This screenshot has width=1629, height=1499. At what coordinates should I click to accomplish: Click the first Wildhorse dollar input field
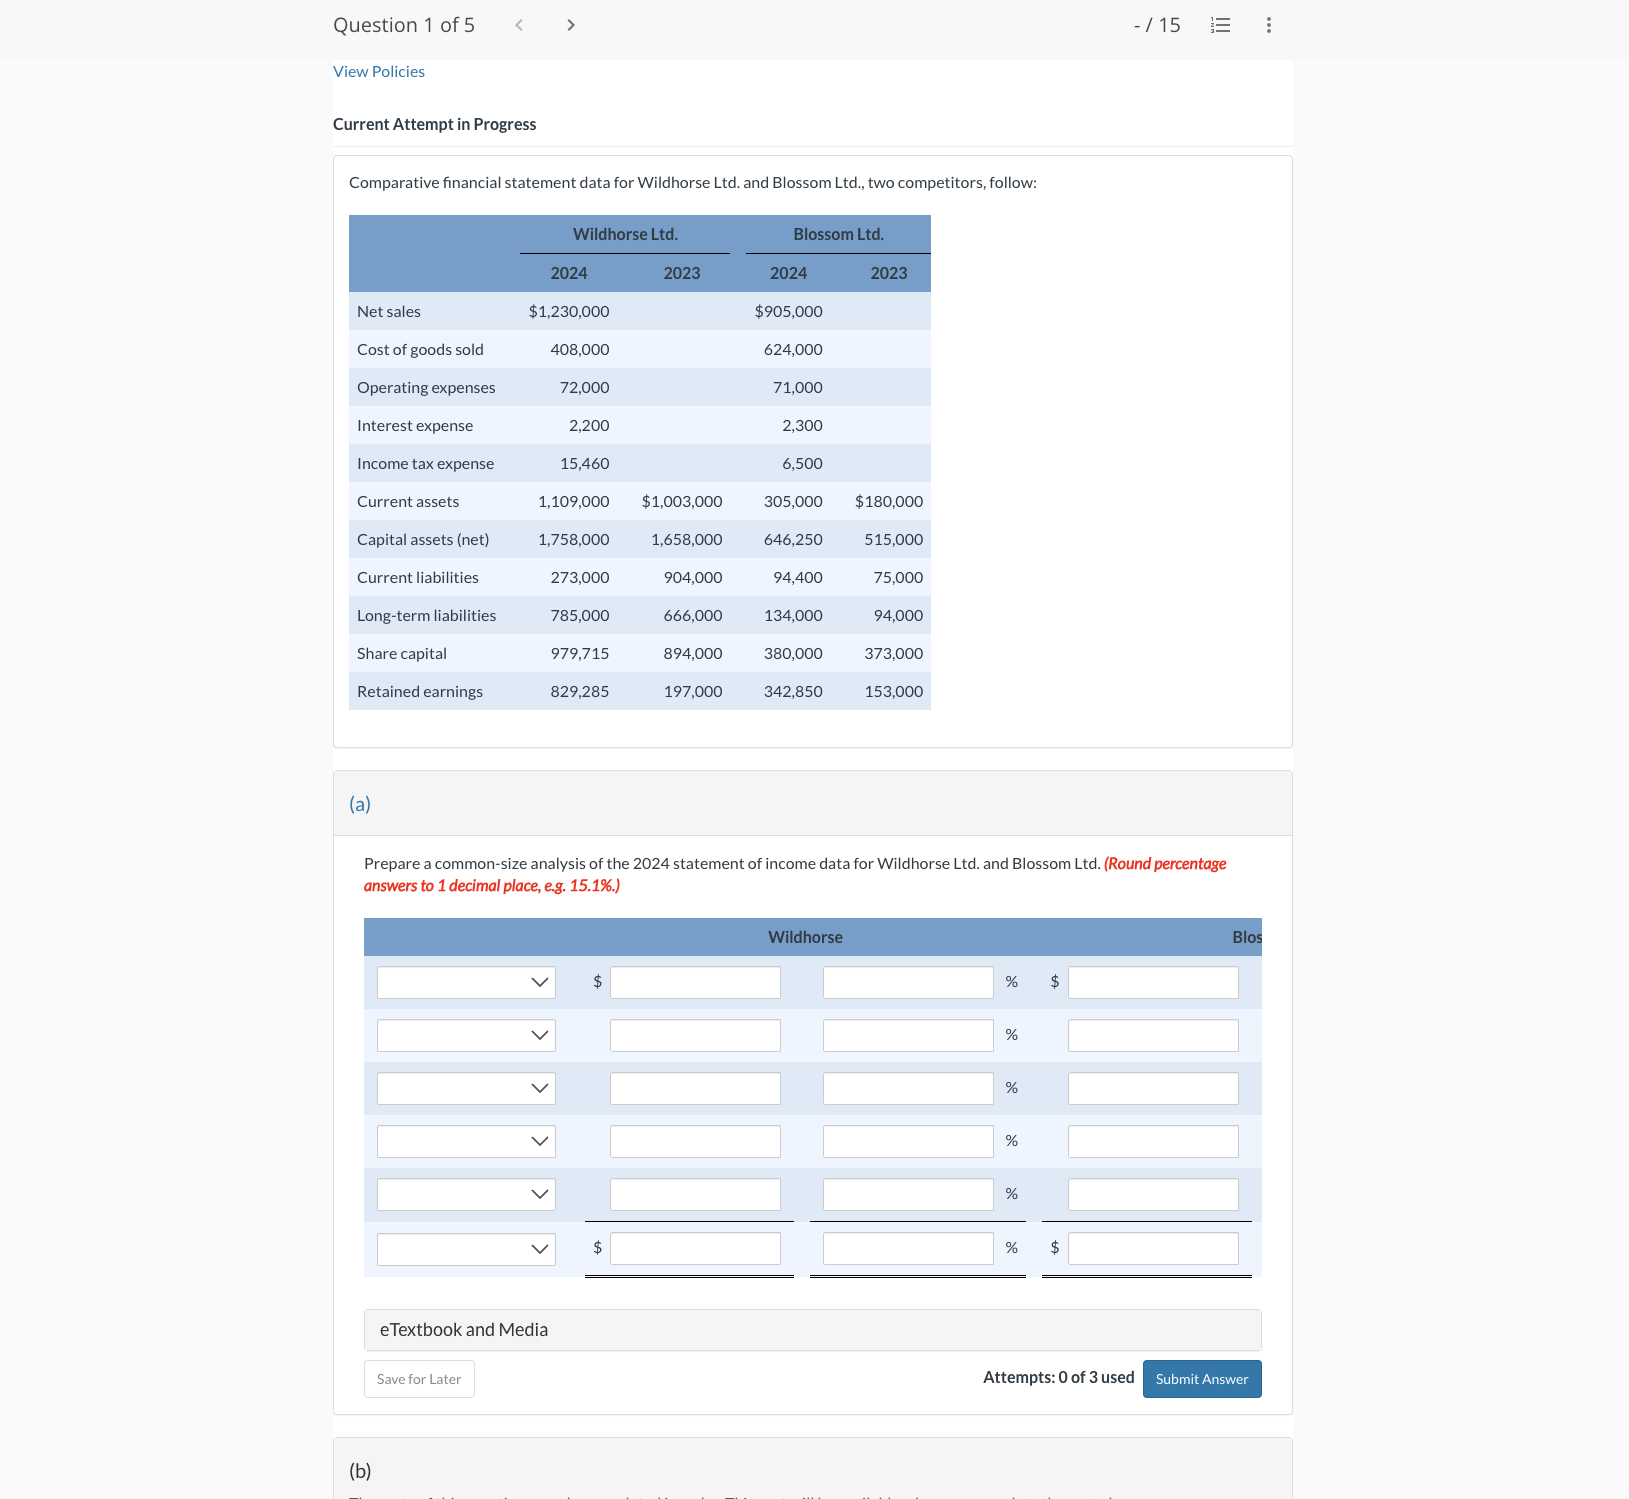pyautogui.click(x=694, y=982)
